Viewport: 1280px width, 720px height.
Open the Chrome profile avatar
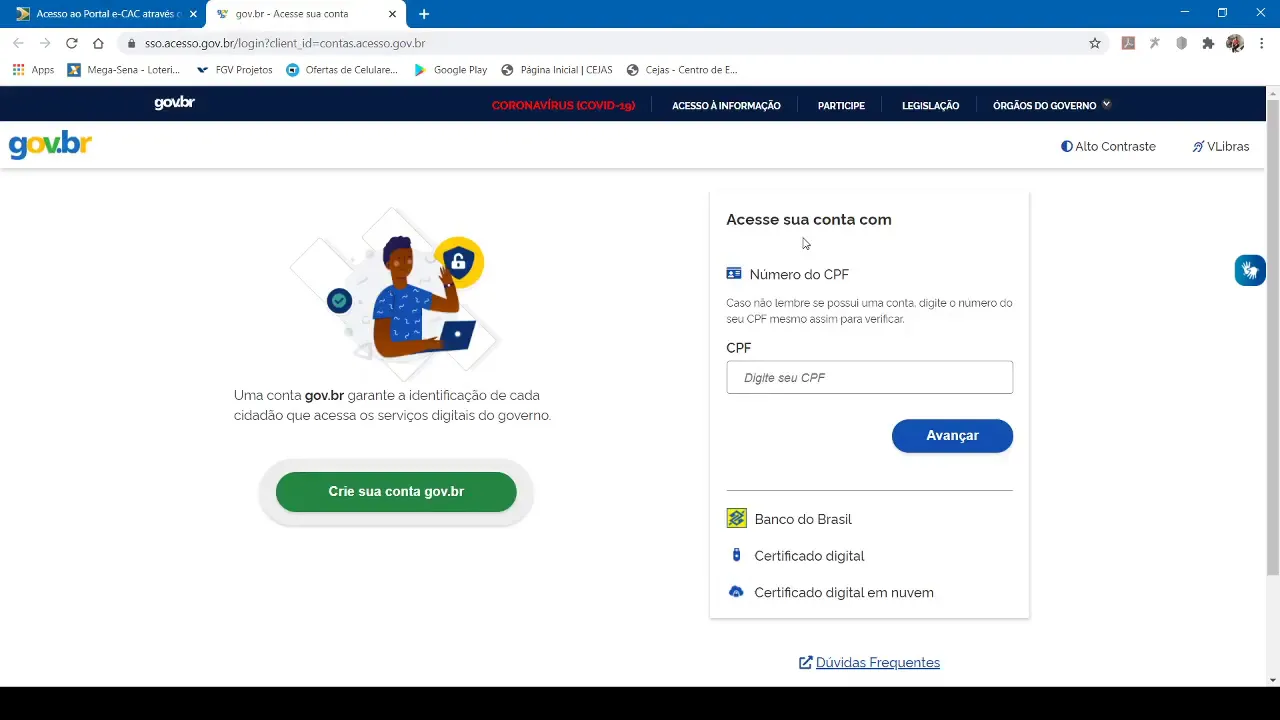click(x=1235, y=43)
